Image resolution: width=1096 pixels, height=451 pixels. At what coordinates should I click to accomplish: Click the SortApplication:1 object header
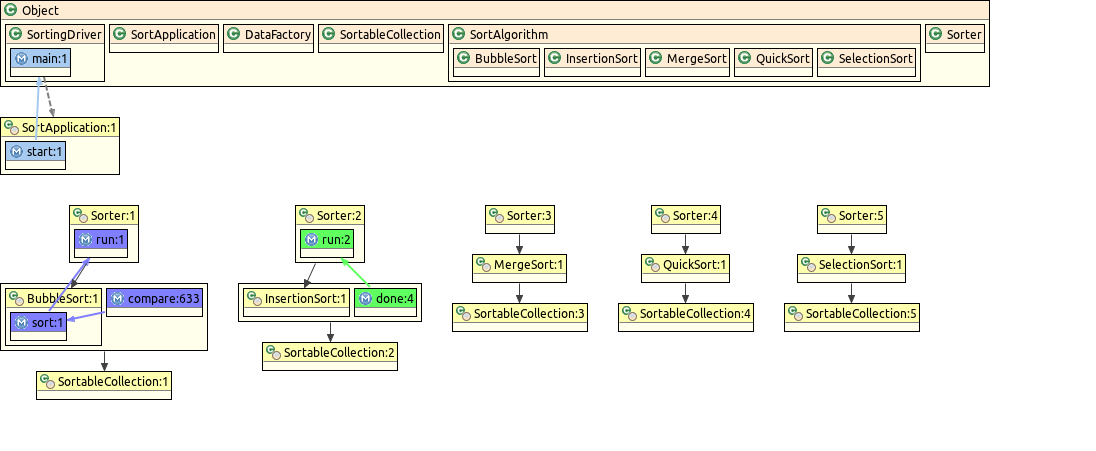[60, 127]
